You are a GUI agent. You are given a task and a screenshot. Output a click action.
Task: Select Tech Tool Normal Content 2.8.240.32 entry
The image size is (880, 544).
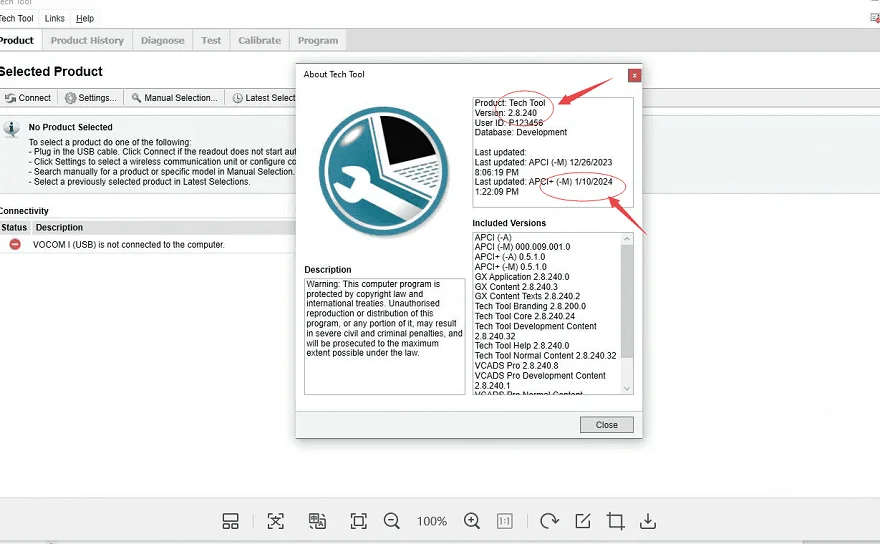(x=546, y=356)
